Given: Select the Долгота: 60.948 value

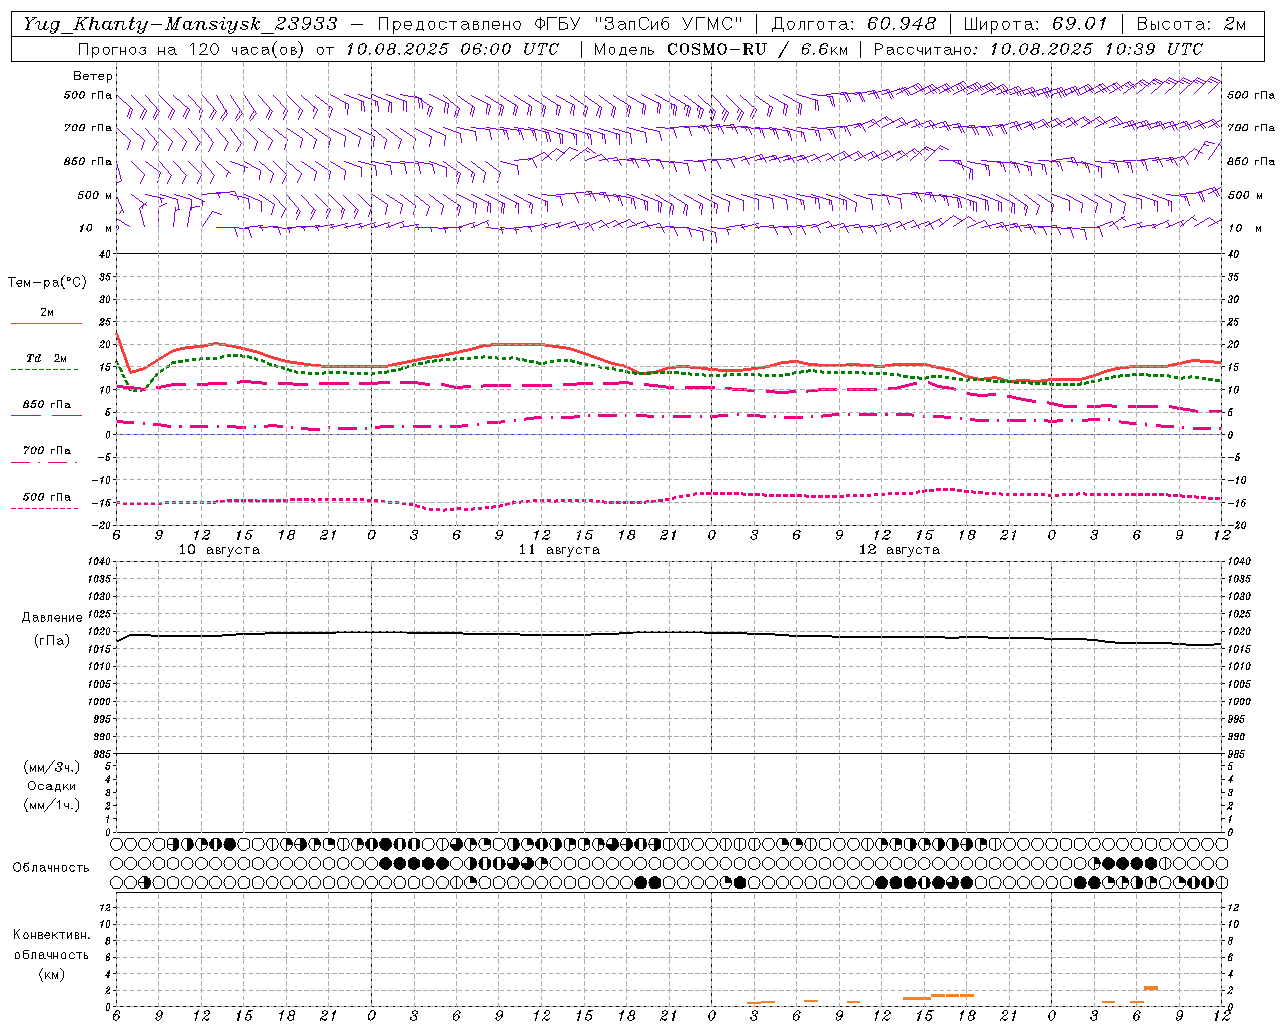Looking at the screenshot, I should coord(854,24).
